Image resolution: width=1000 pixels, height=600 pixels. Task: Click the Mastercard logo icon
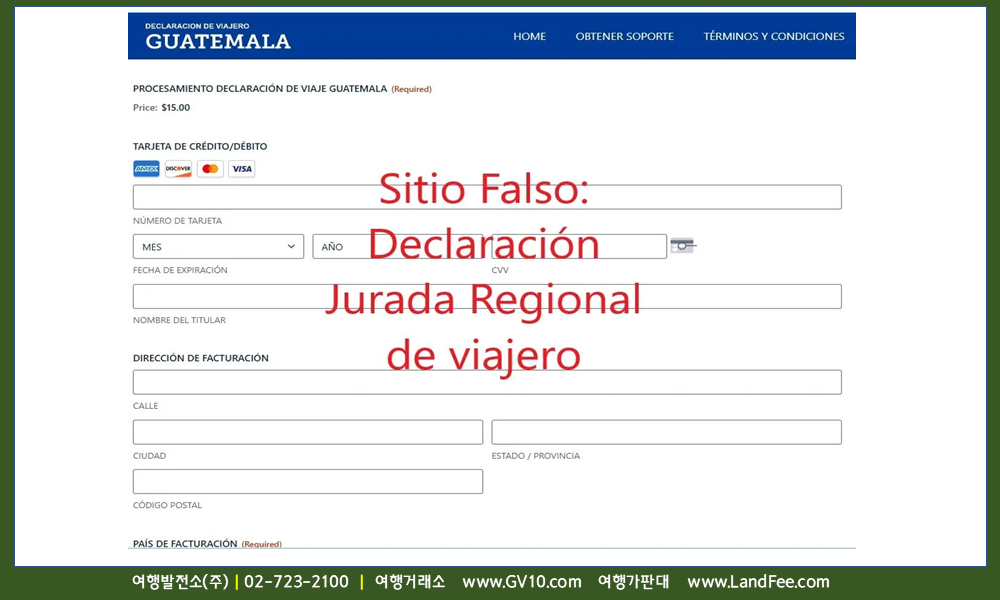point(210,169)
